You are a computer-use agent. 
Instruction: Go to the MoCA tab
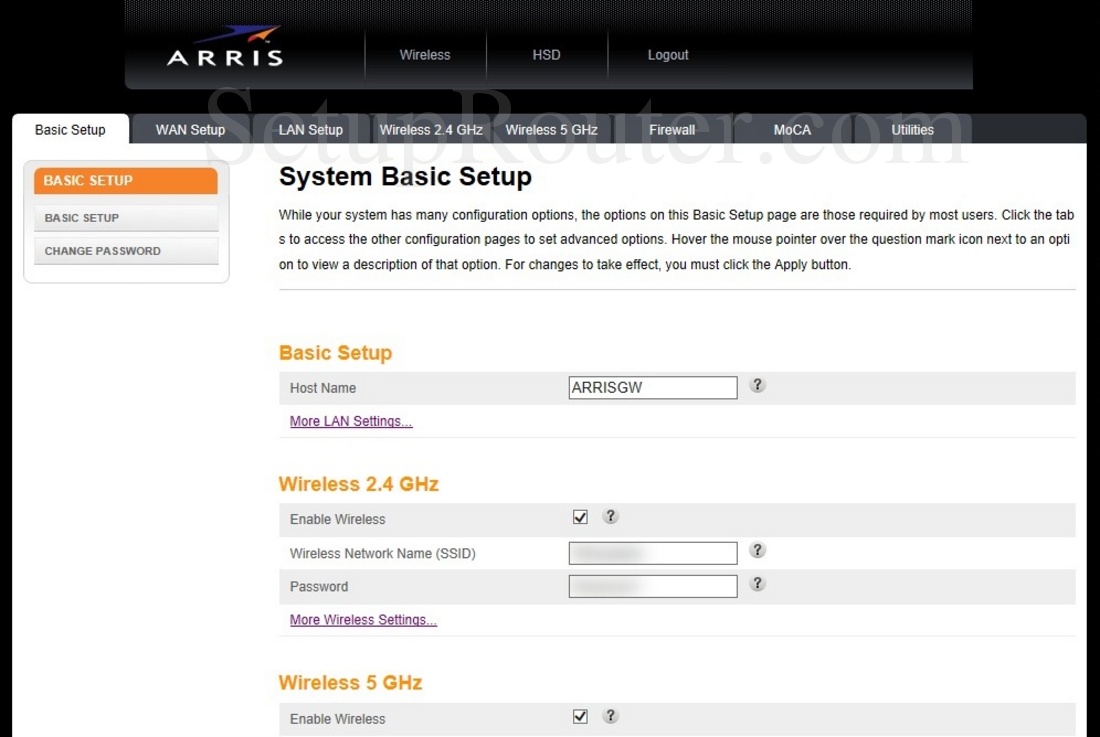[792, 130]
